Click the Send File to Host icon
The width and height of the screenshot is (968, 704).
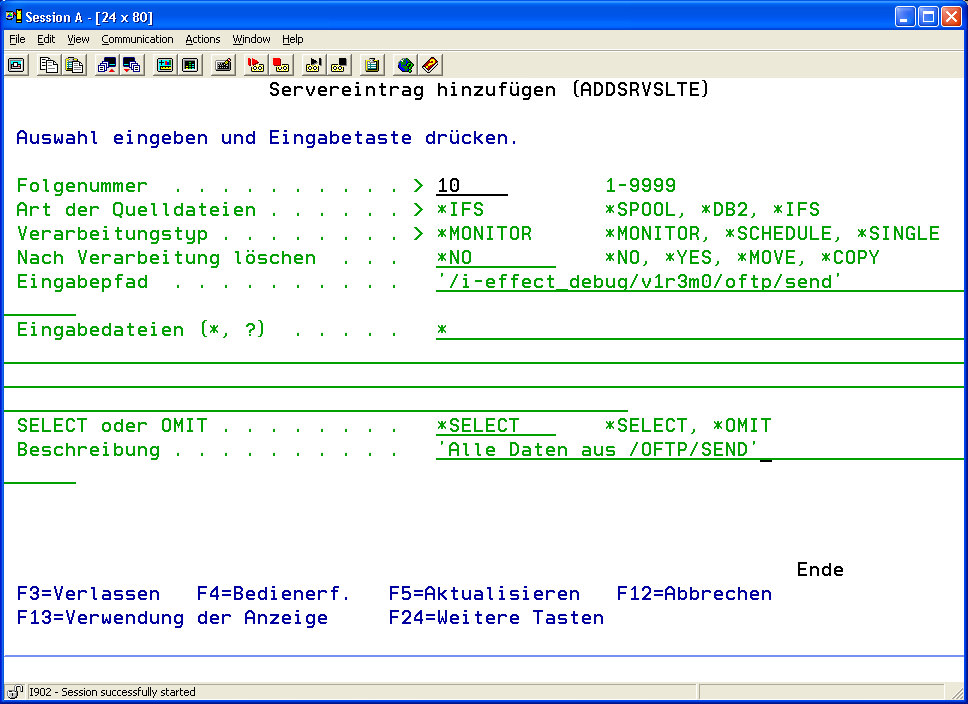click(107, 65)
